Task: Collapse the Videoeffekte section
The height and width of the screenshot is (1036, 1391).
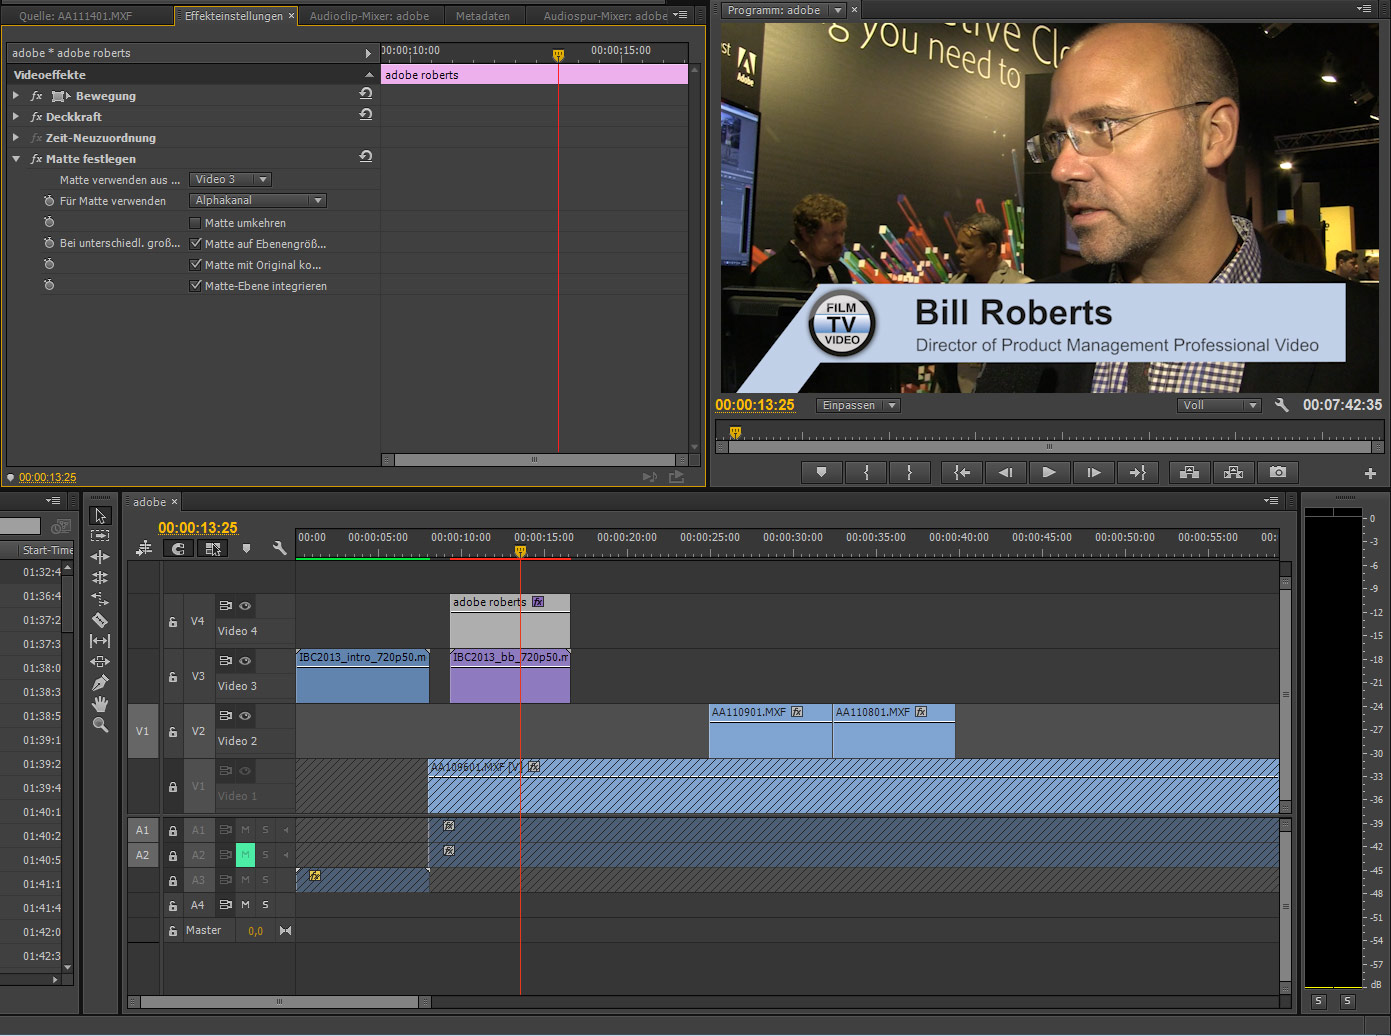Action: 369,75
